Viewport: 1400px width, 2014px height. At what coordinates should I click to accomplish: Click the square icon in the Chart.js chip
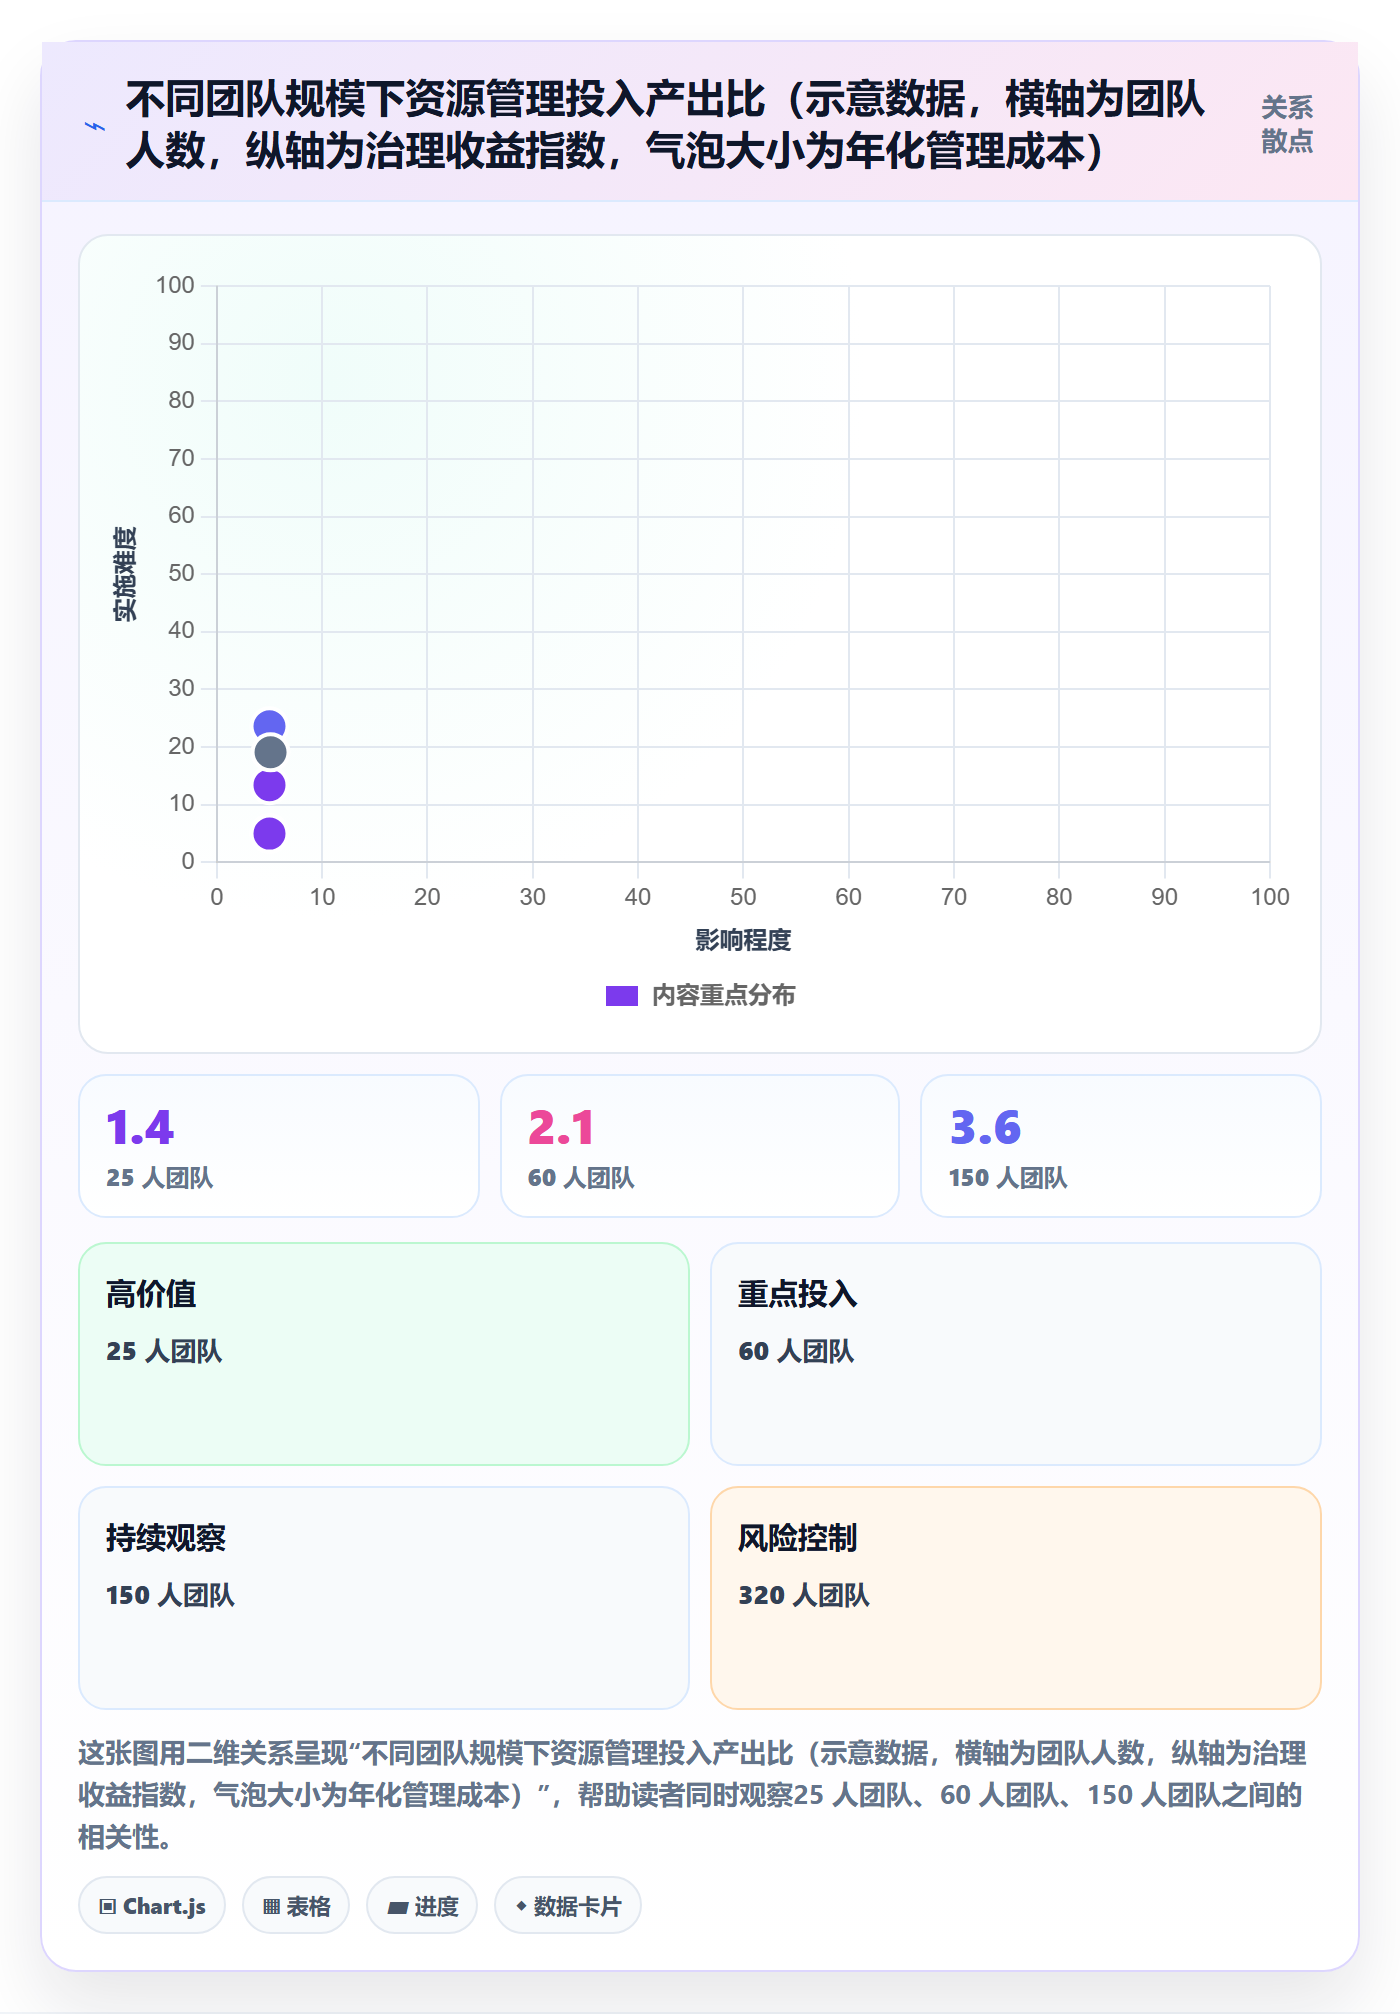coord(107,1907)
